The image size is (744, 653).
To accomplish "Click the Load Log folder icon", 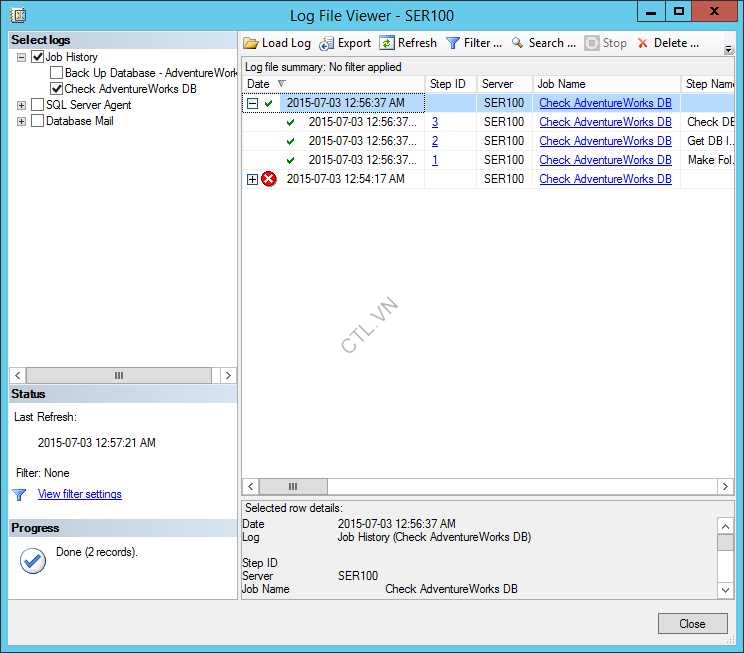I will pos(251,43).
